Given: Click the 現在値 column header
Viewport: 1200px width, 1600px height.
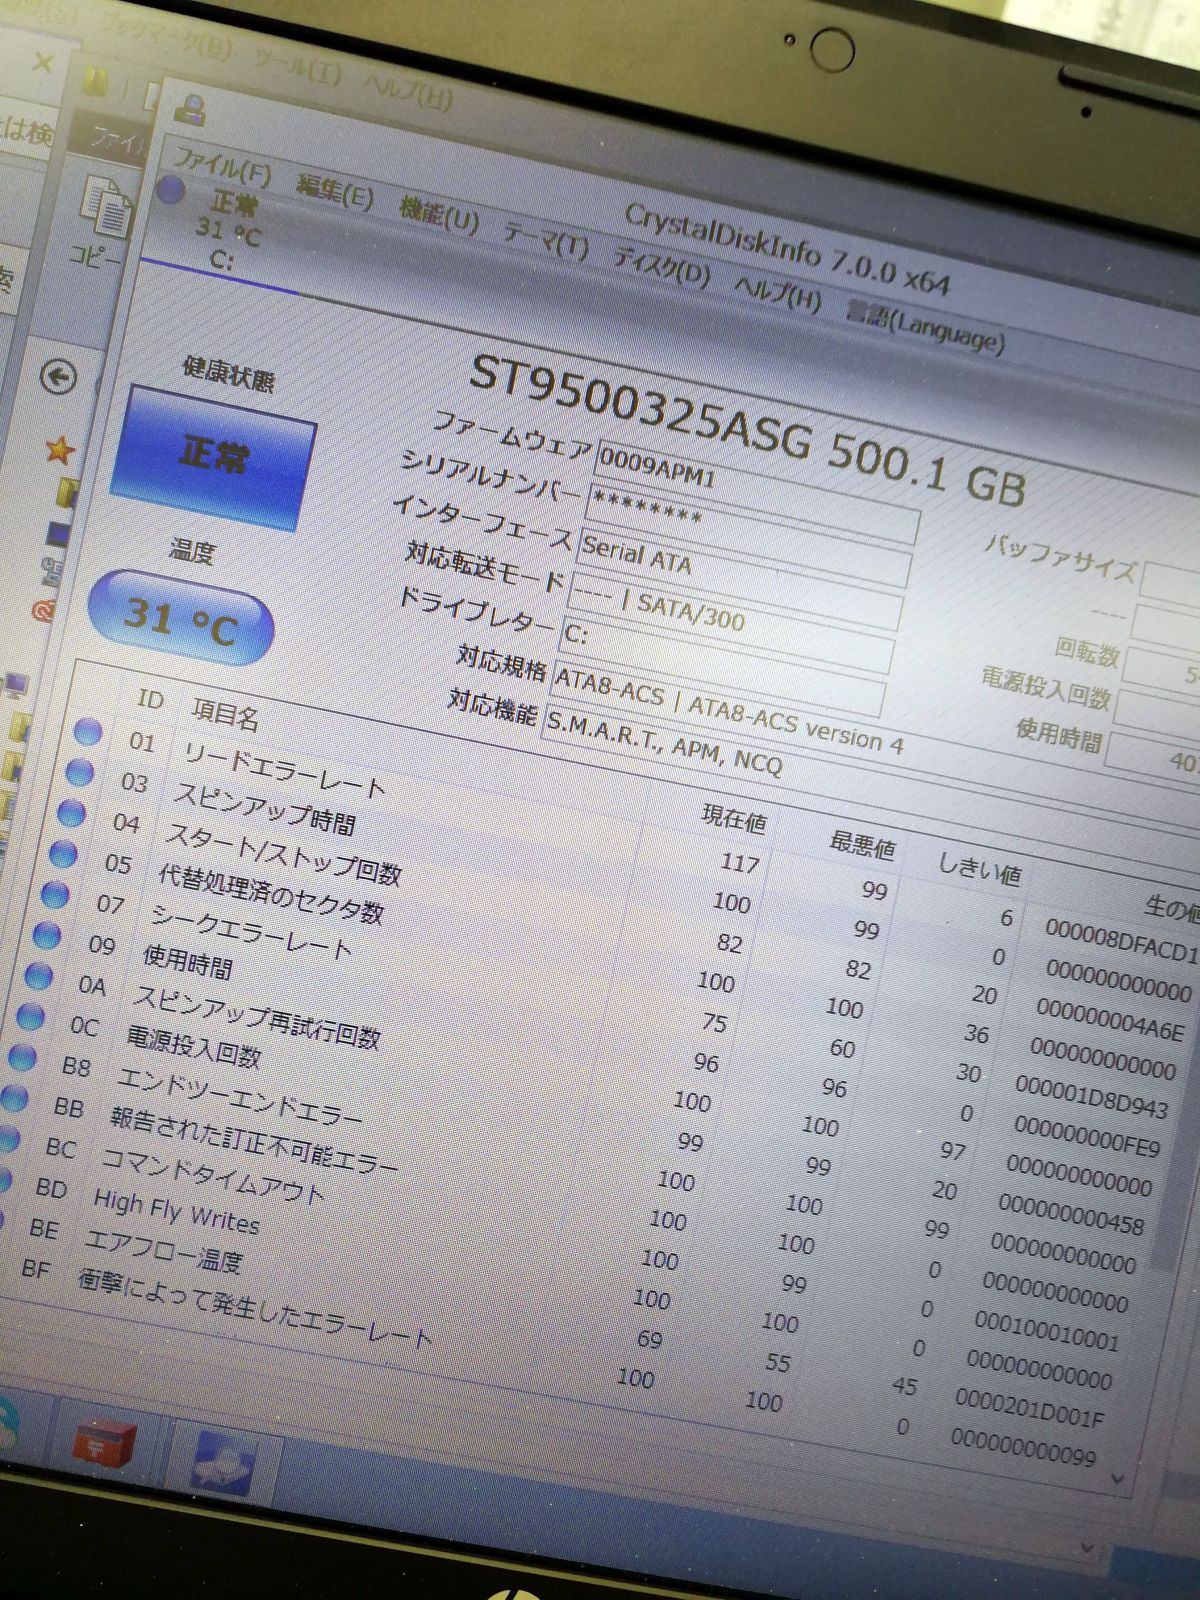Looking at the screenshot, I should click(735, 818).
